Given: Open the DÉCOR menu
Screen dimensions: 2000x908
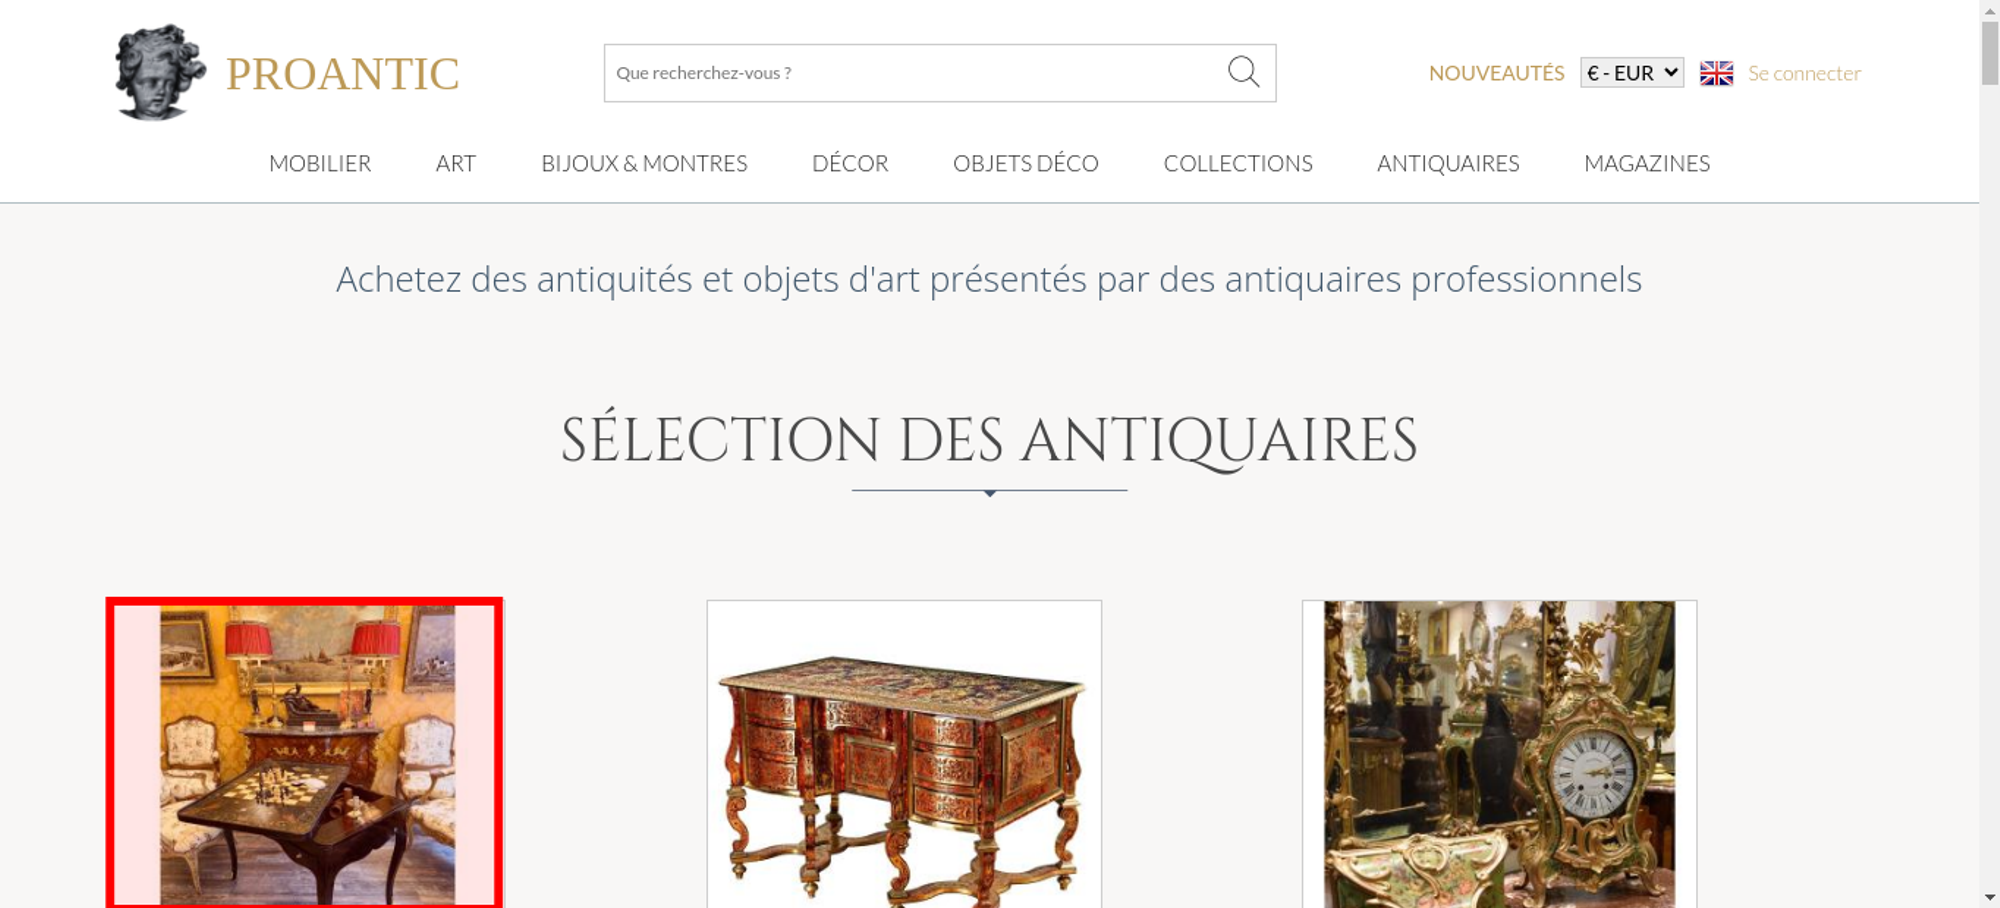Looking at the screenshot, I should pyautogui.click(x=850, y=163).
